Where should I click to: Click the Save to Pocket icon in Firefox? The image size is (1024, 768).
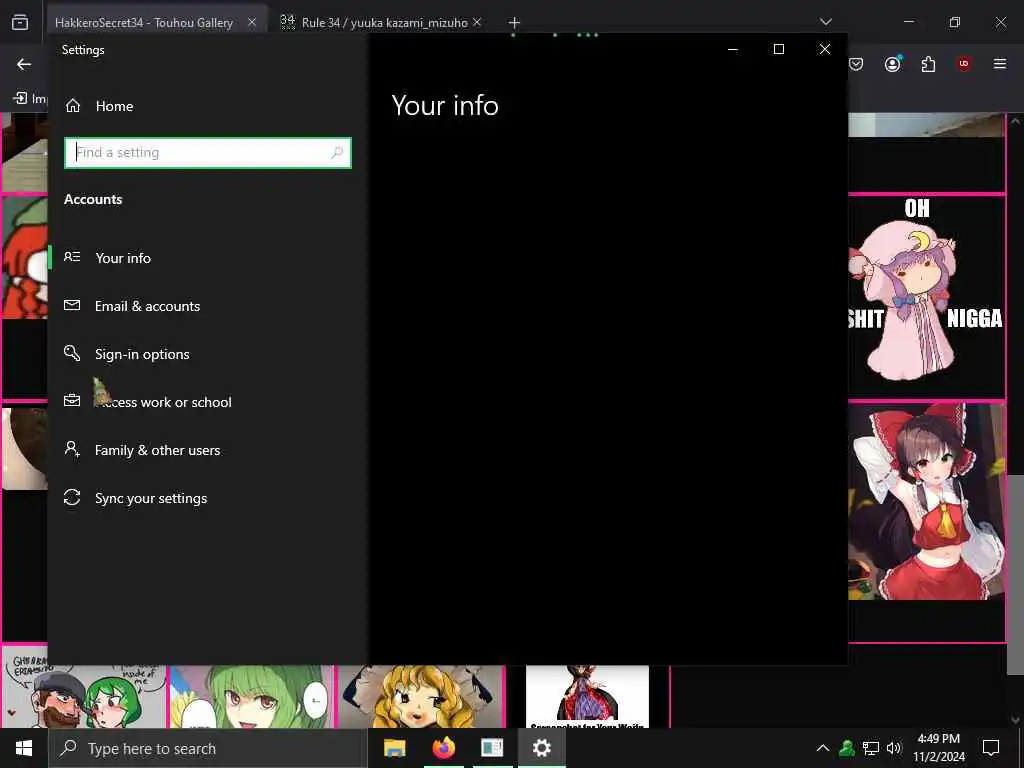[x=856, y=64]
